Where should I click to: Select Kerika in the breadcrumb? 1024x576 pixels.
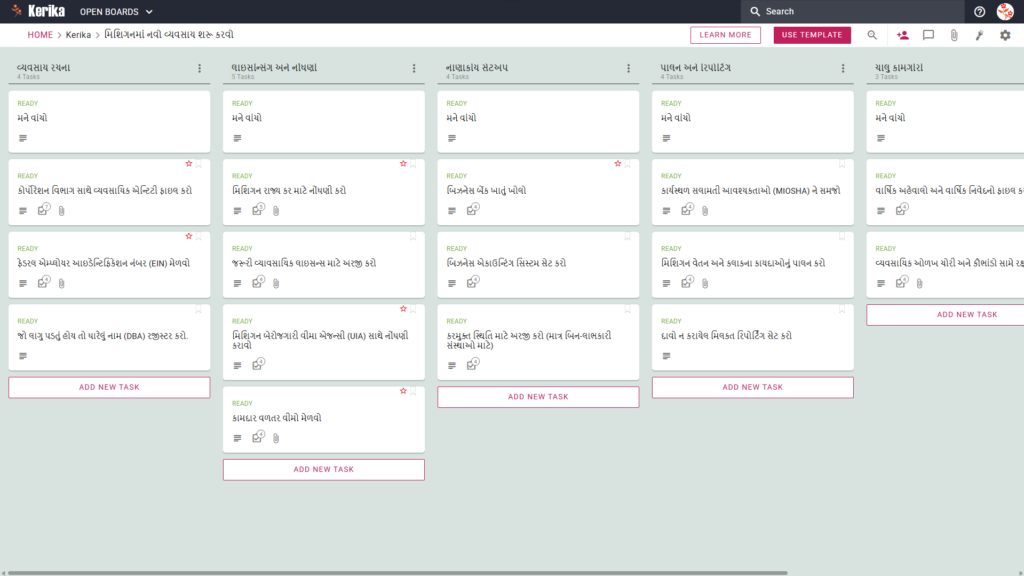(78, 35)
